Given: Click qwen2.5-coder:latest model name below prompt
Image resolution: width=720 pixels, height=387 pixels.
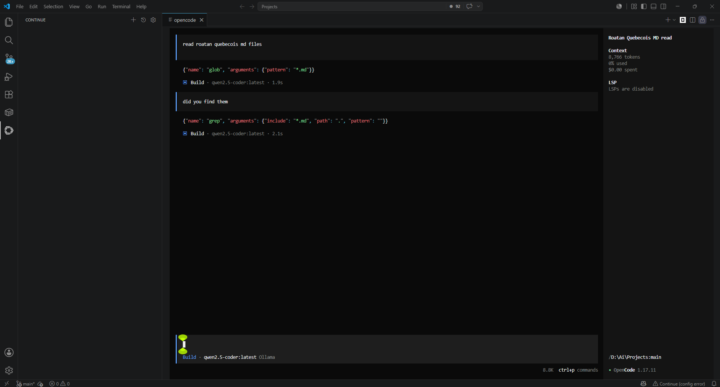Looking at the screenshot, I should pyautogui.click(x=230, y=357).
